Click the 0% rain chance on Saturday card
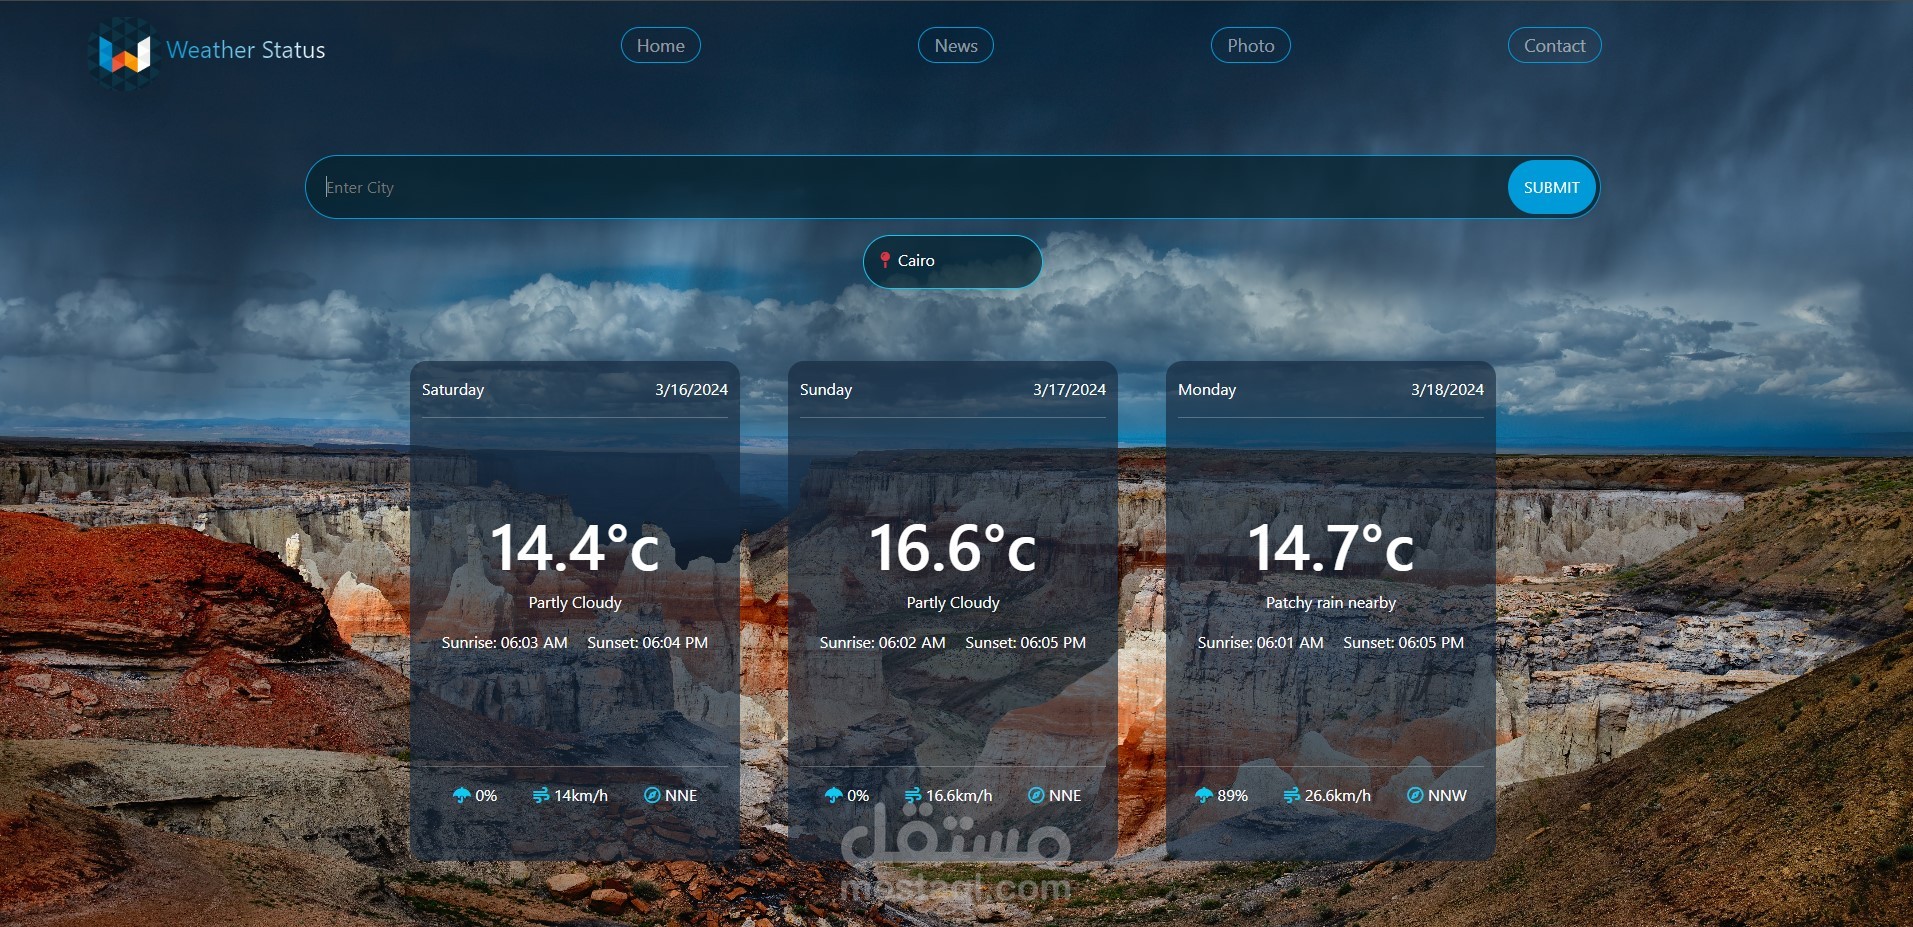Viewport: 1913px width, 927px height. (x=486, y=795)
